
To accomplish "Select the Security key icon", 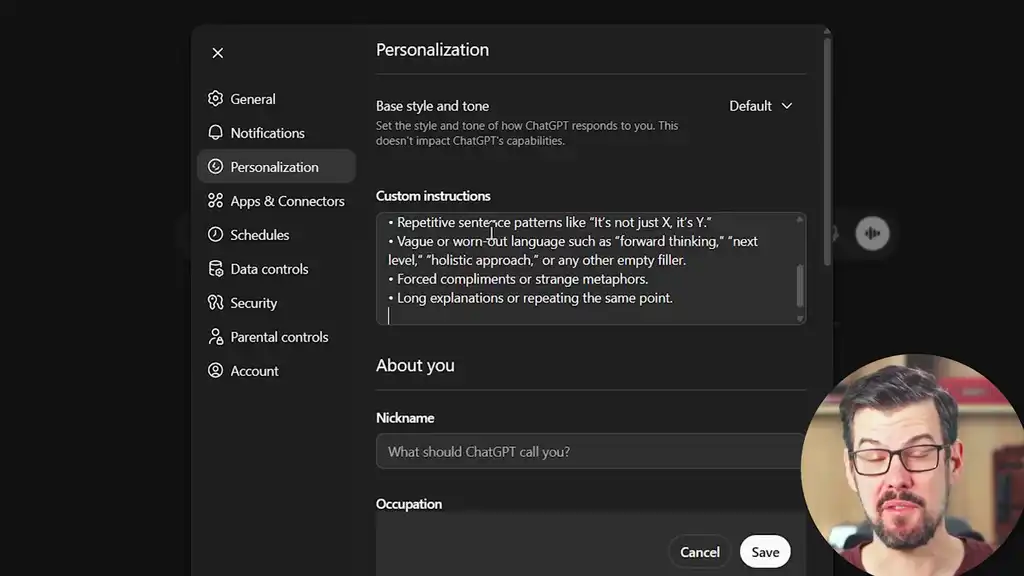I will (215, 302).
